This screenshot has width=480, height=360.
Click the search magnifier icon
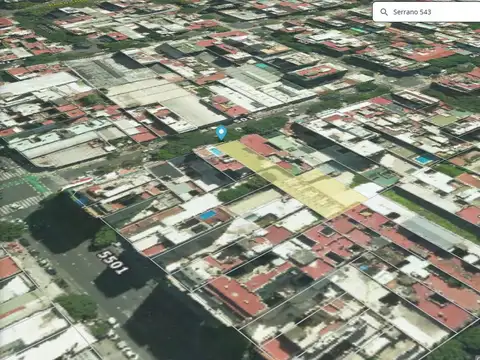pyautogui.click(x=384, y=12)
